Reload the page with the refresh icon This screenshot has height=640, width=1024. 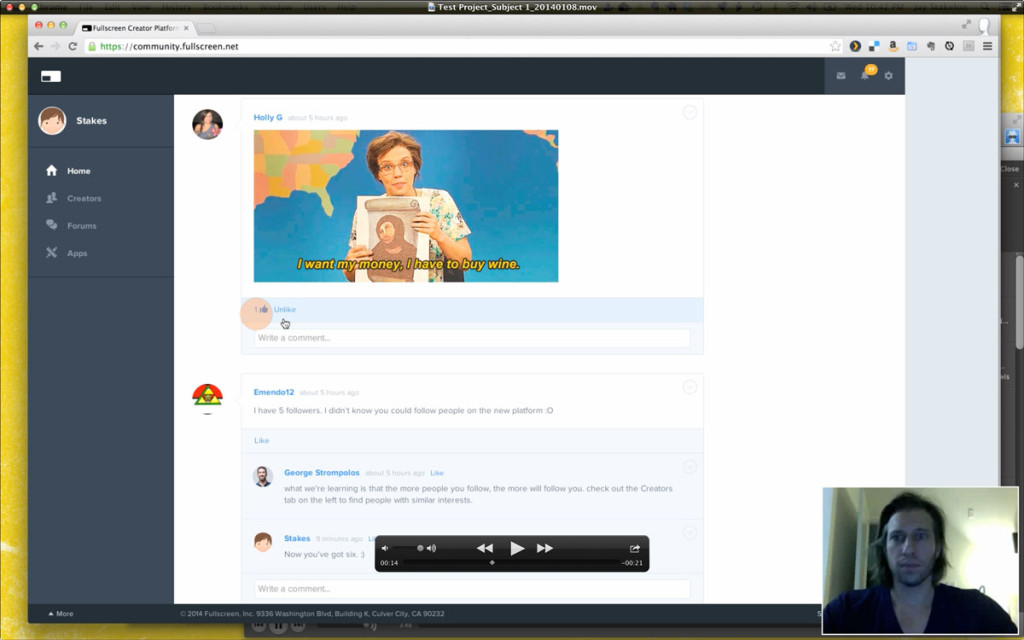click(72, 46)
